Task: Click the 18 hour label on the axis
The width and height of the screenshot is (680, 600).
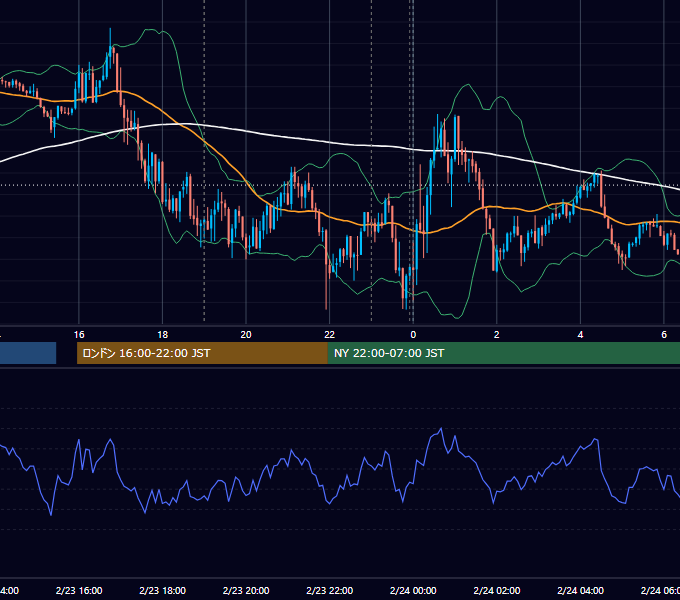Action: [x=163, y=335]
